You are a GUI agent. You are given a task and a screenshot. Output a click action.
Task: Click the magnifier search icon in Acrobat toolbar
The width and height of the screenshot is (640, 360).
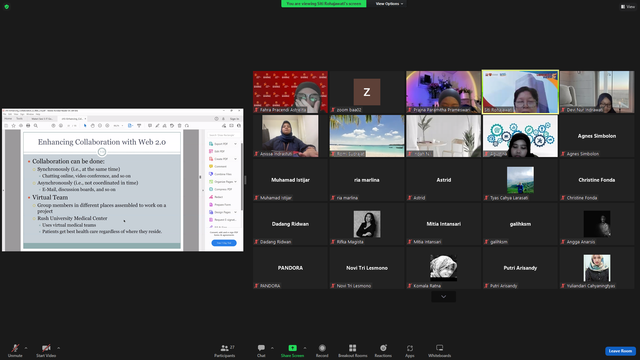36,126
